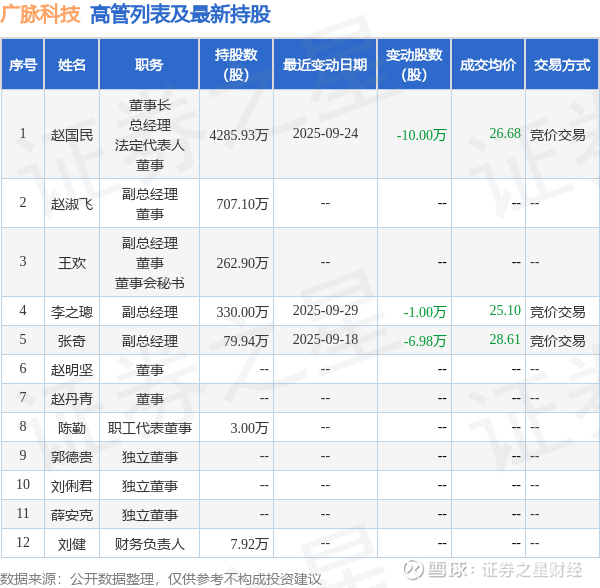Select the 成交均价 column header
The width and height of the screenshot is (600, 588).
tap(488, 65)
